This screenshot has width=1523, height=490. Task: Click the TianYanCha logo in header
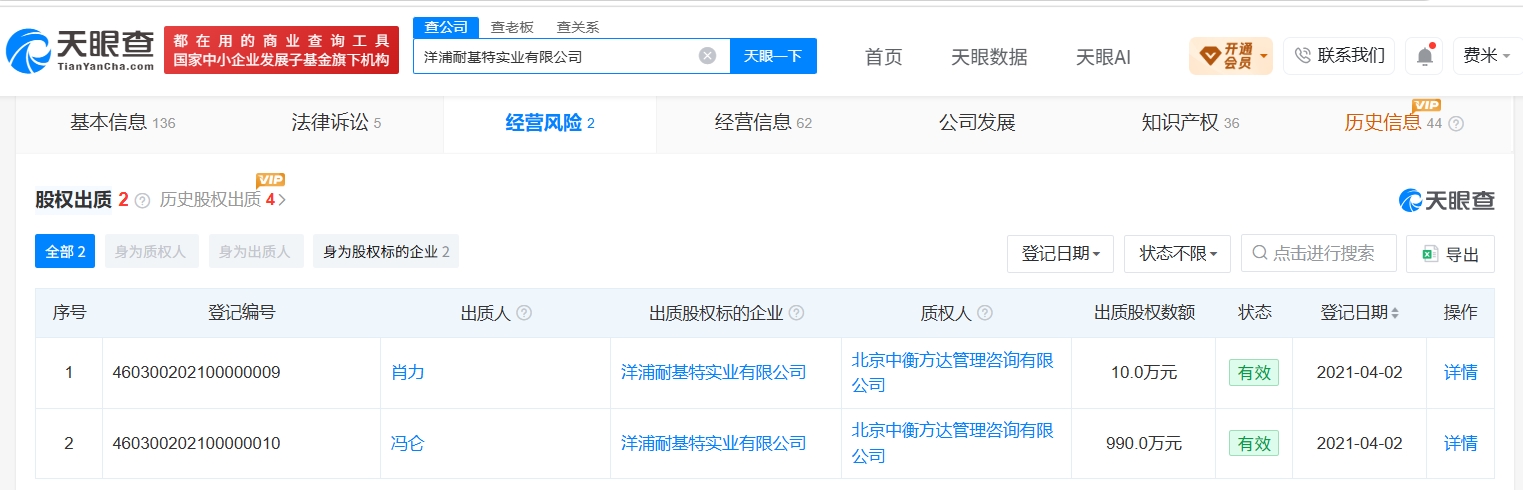coord(80,50)
